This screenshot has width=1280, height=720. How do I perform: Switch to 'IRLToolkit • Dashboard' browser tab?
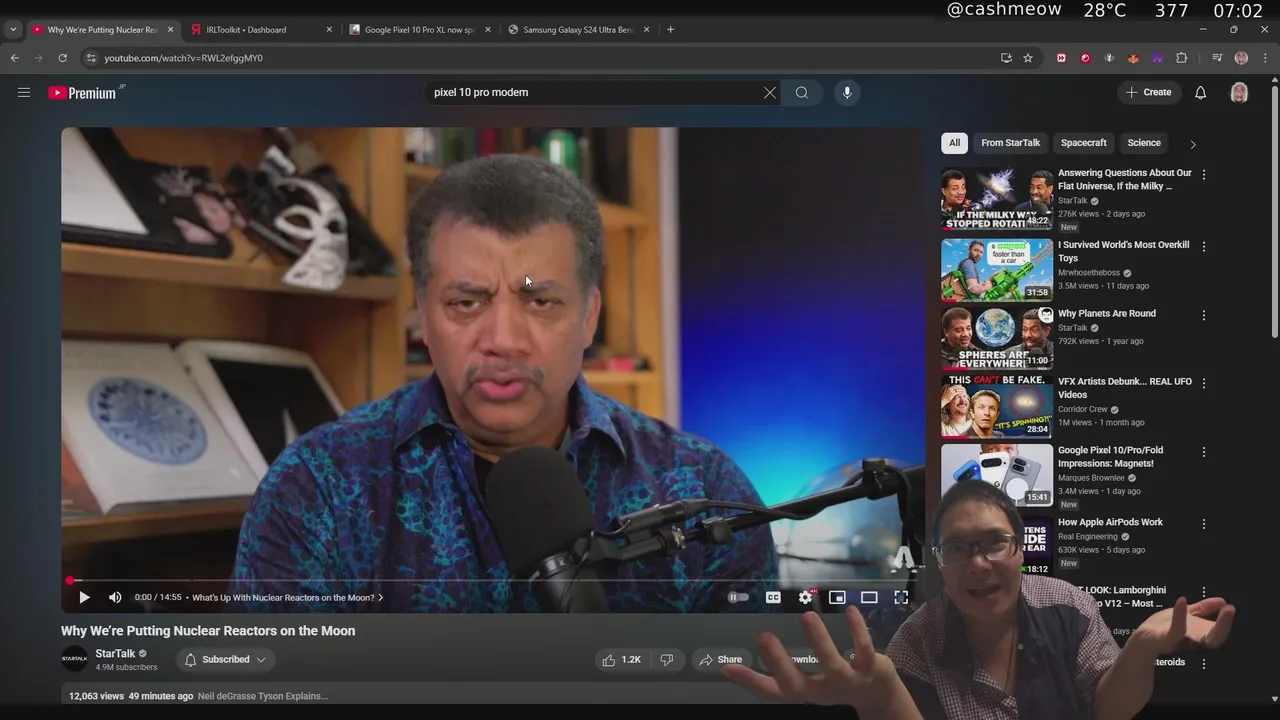point(260,30)
